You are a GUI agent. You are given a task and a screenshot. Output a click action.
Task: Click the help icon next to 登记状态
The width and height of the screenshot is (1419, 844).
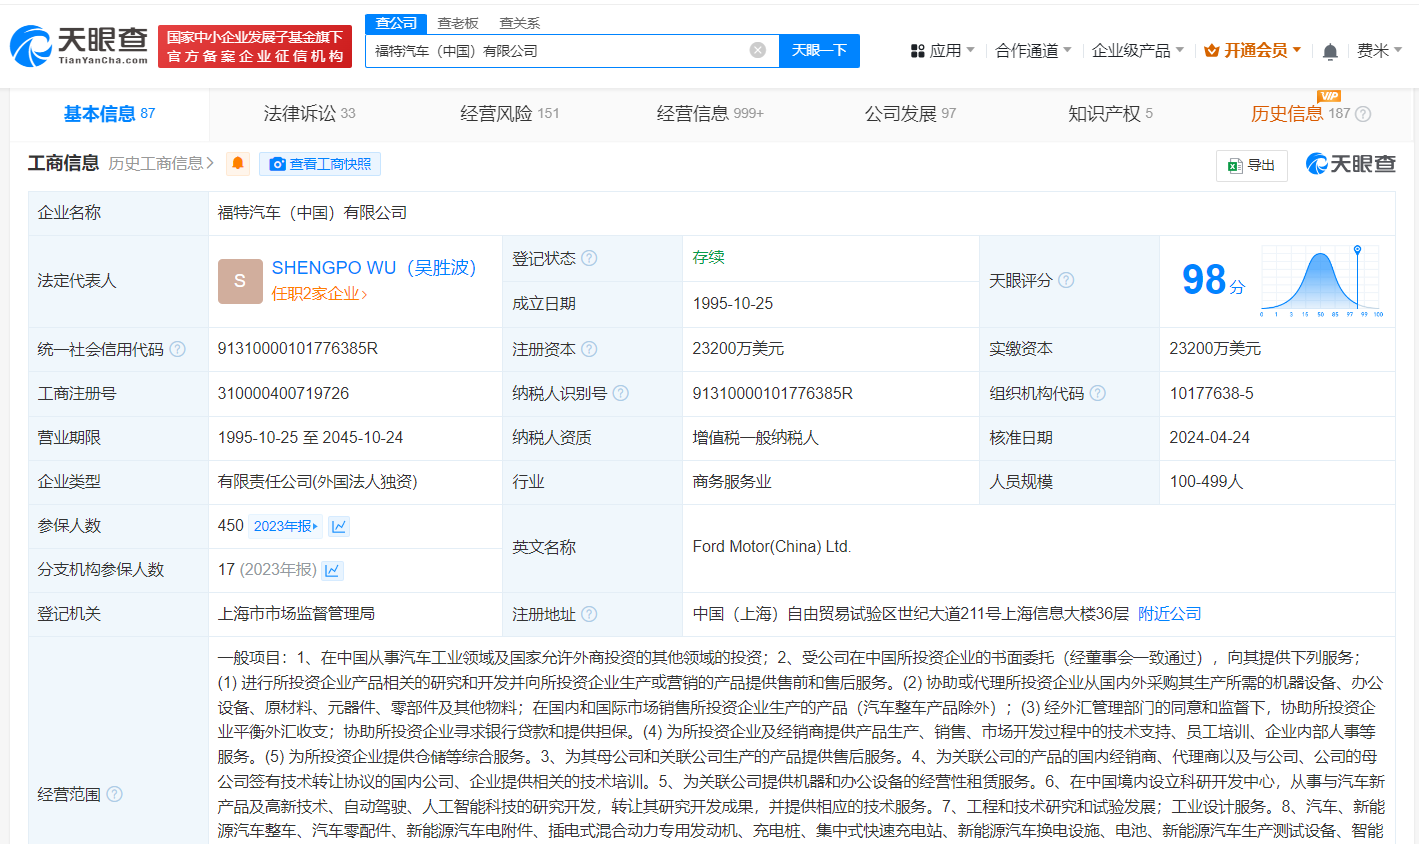coord(590,258)
